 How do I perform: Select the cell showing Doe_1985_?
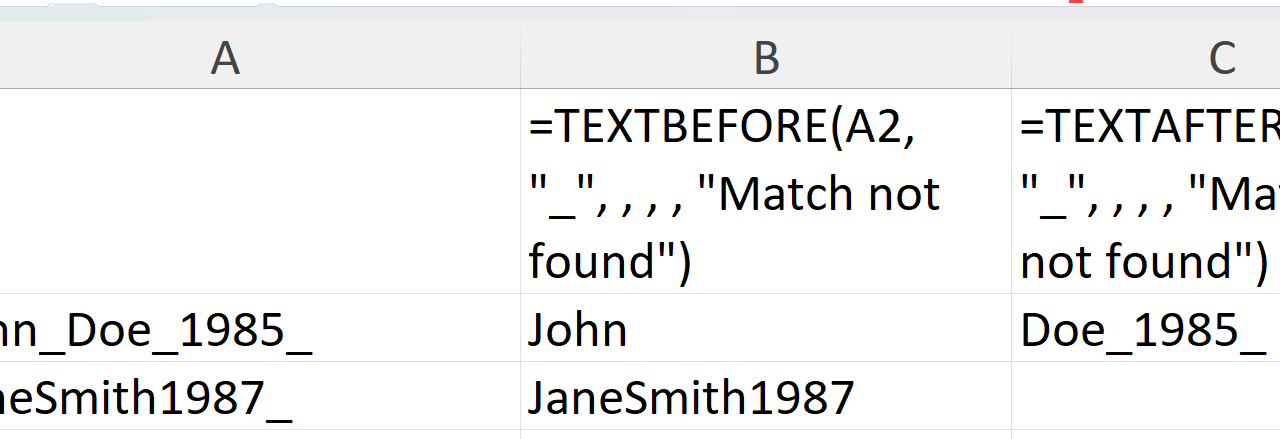[1146, 329]
